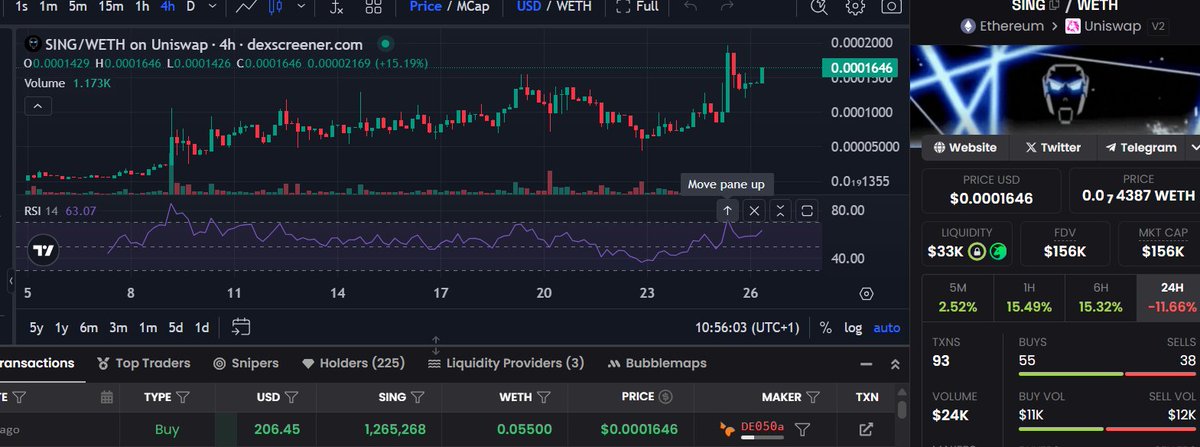Screen dimensions: 1200x447
Task: Select the 4h timeframe
Action: click(x=166, y=6)
